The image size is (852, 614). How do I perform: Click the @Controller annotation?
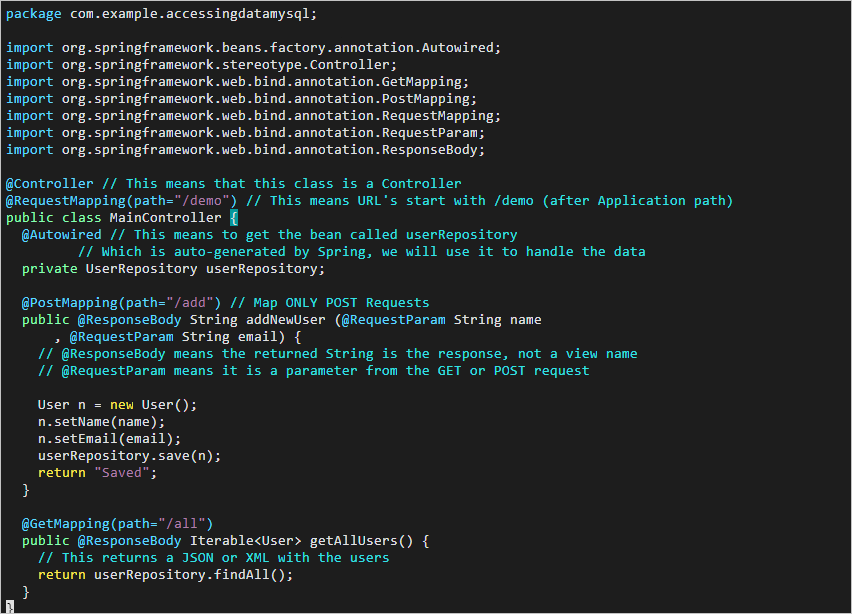50,184
